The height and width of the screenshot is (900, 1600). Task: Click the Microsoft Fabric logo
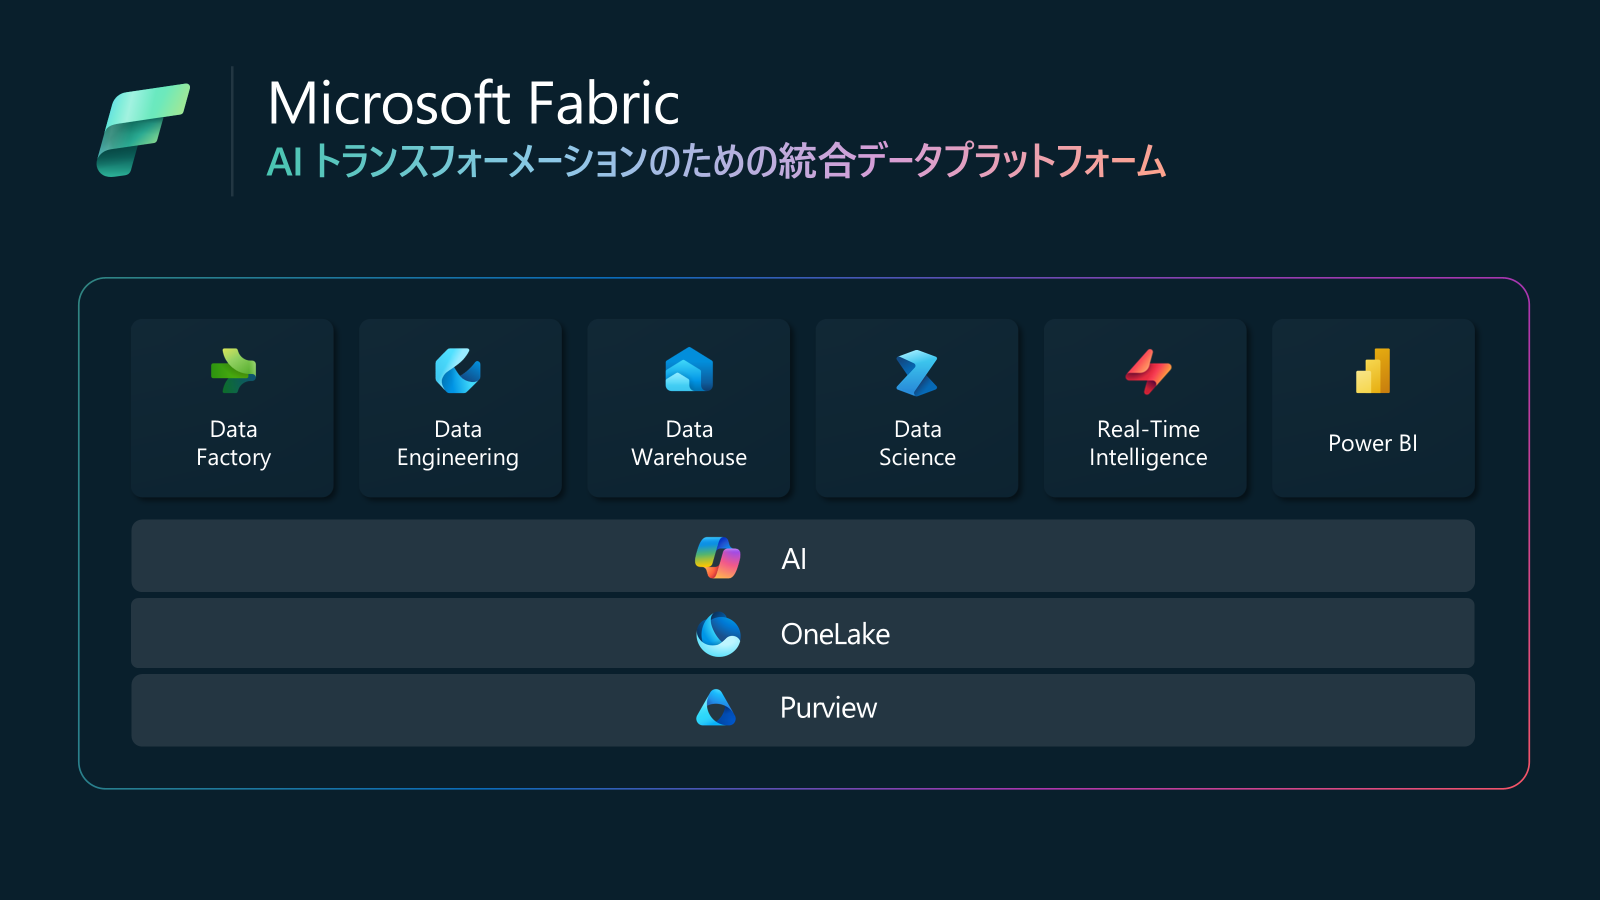[143, 130]
